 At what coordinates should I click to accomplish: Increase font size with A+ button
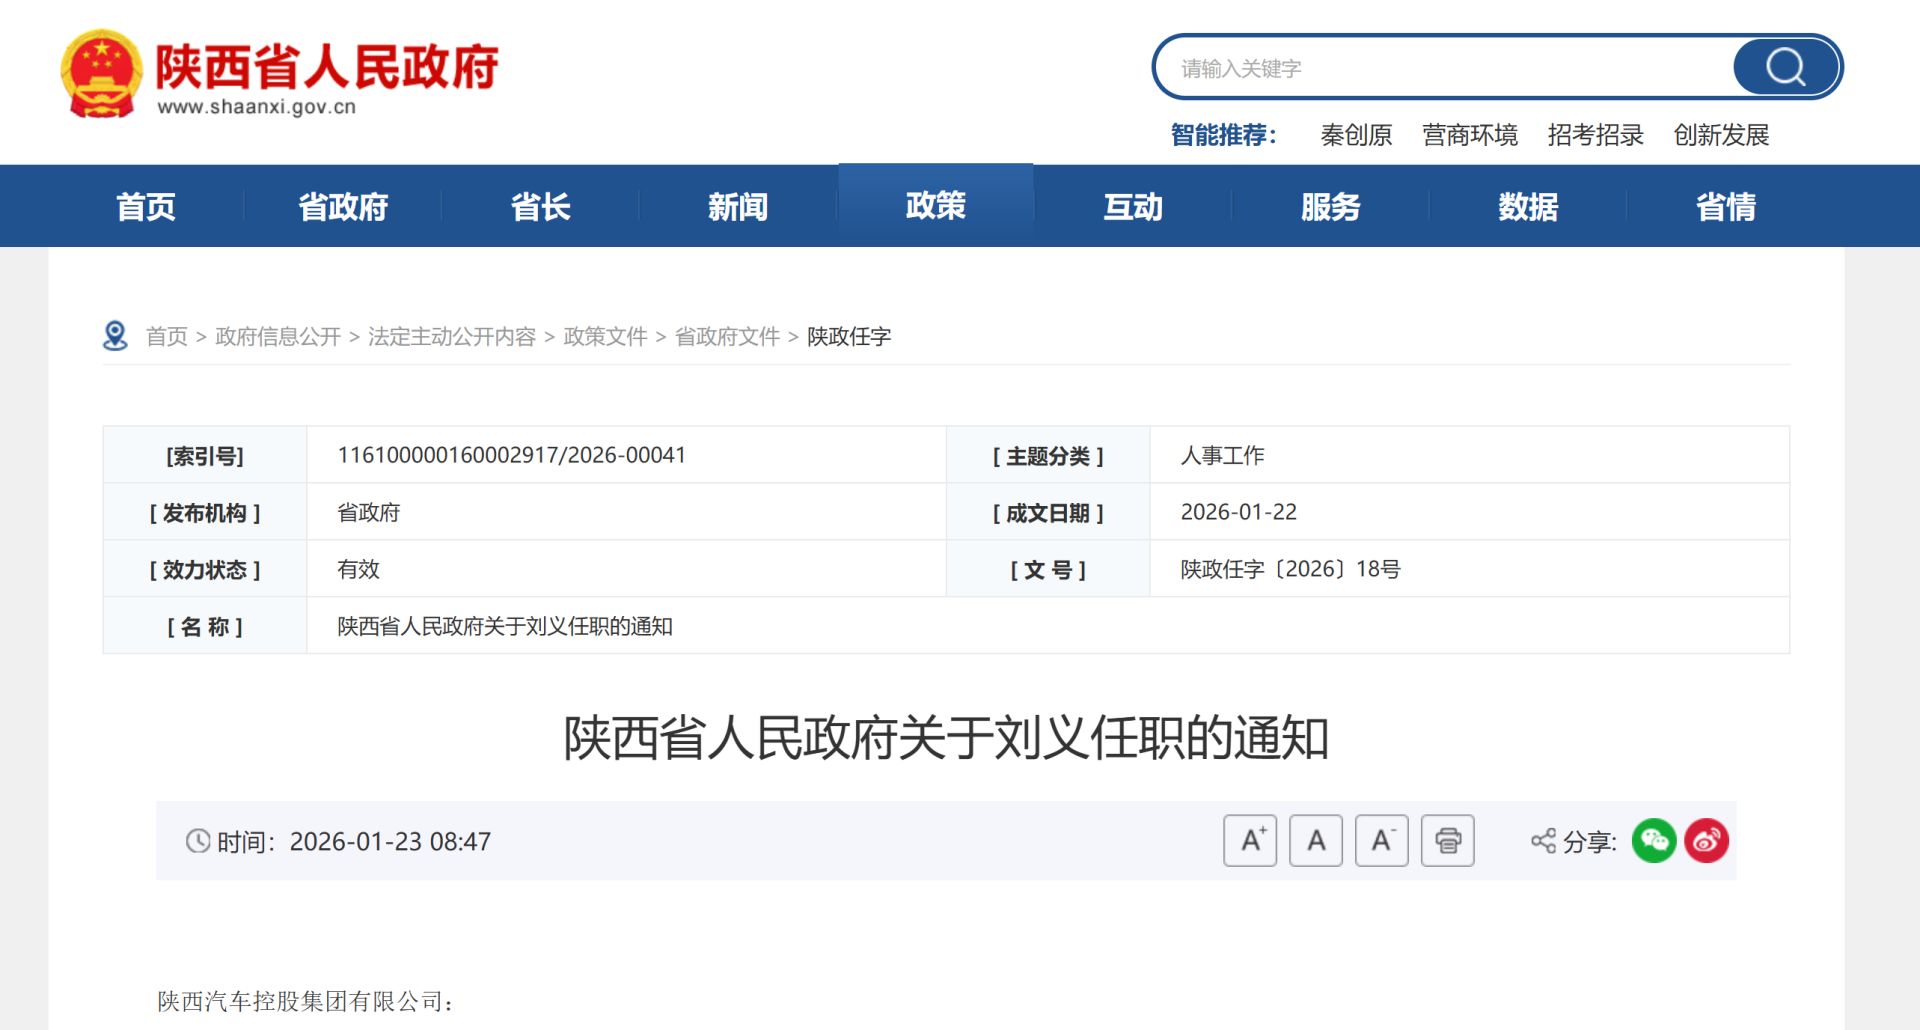(1250, 841)
